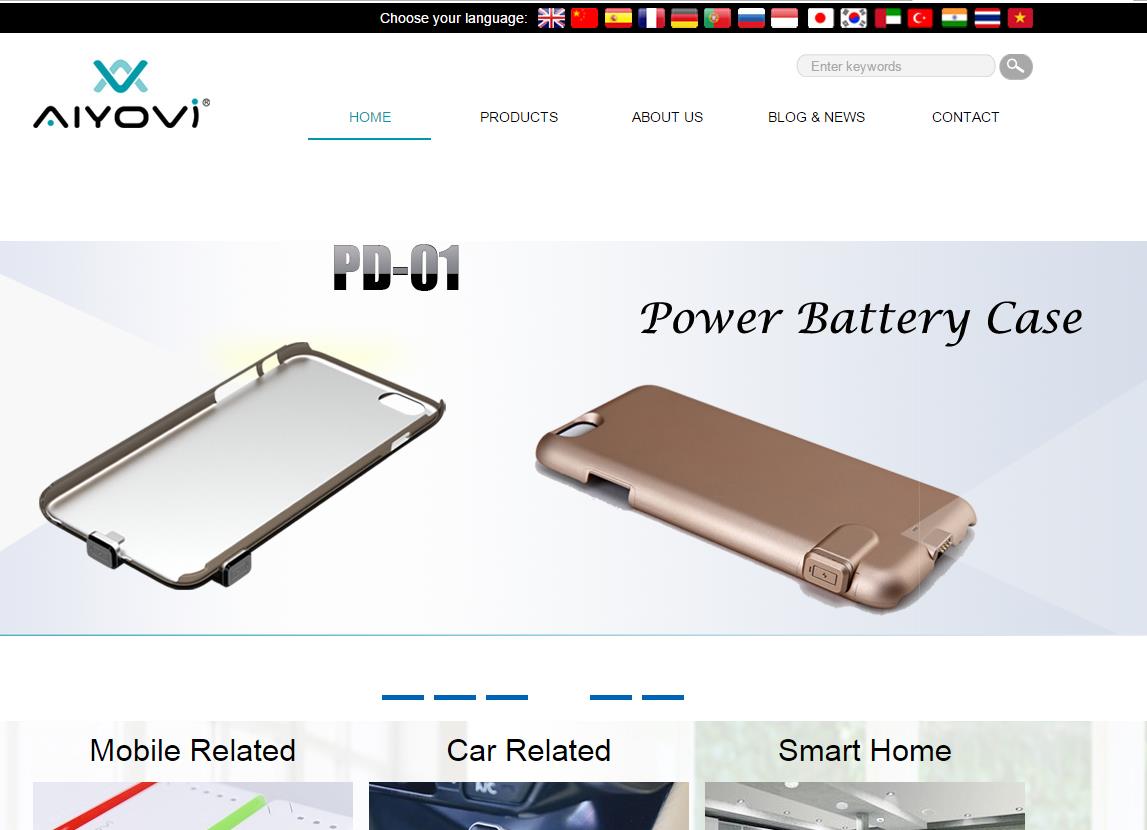Jump to the last banner slide indicator
The image size is (1147, 830).
pyautogui.click(x=663, y=697)
